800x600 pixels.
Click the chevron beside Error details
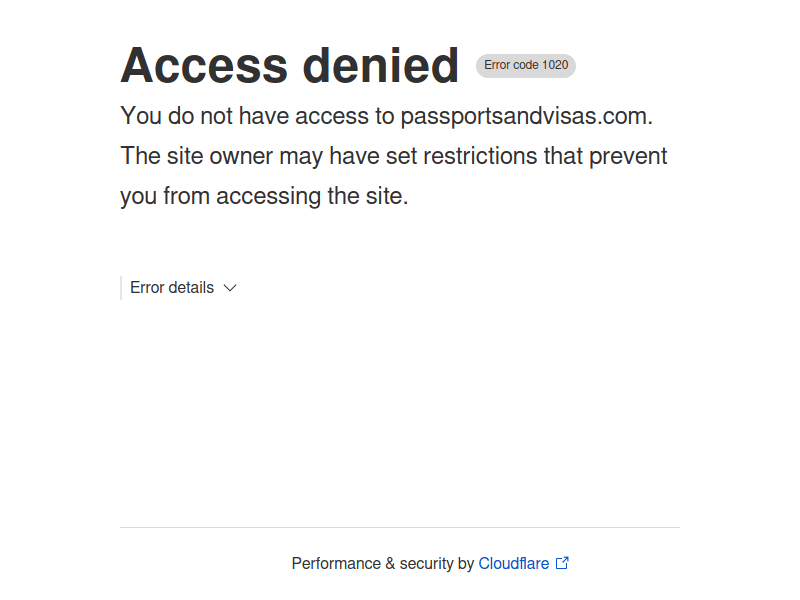pyautogui.click(x=230, y=288)
